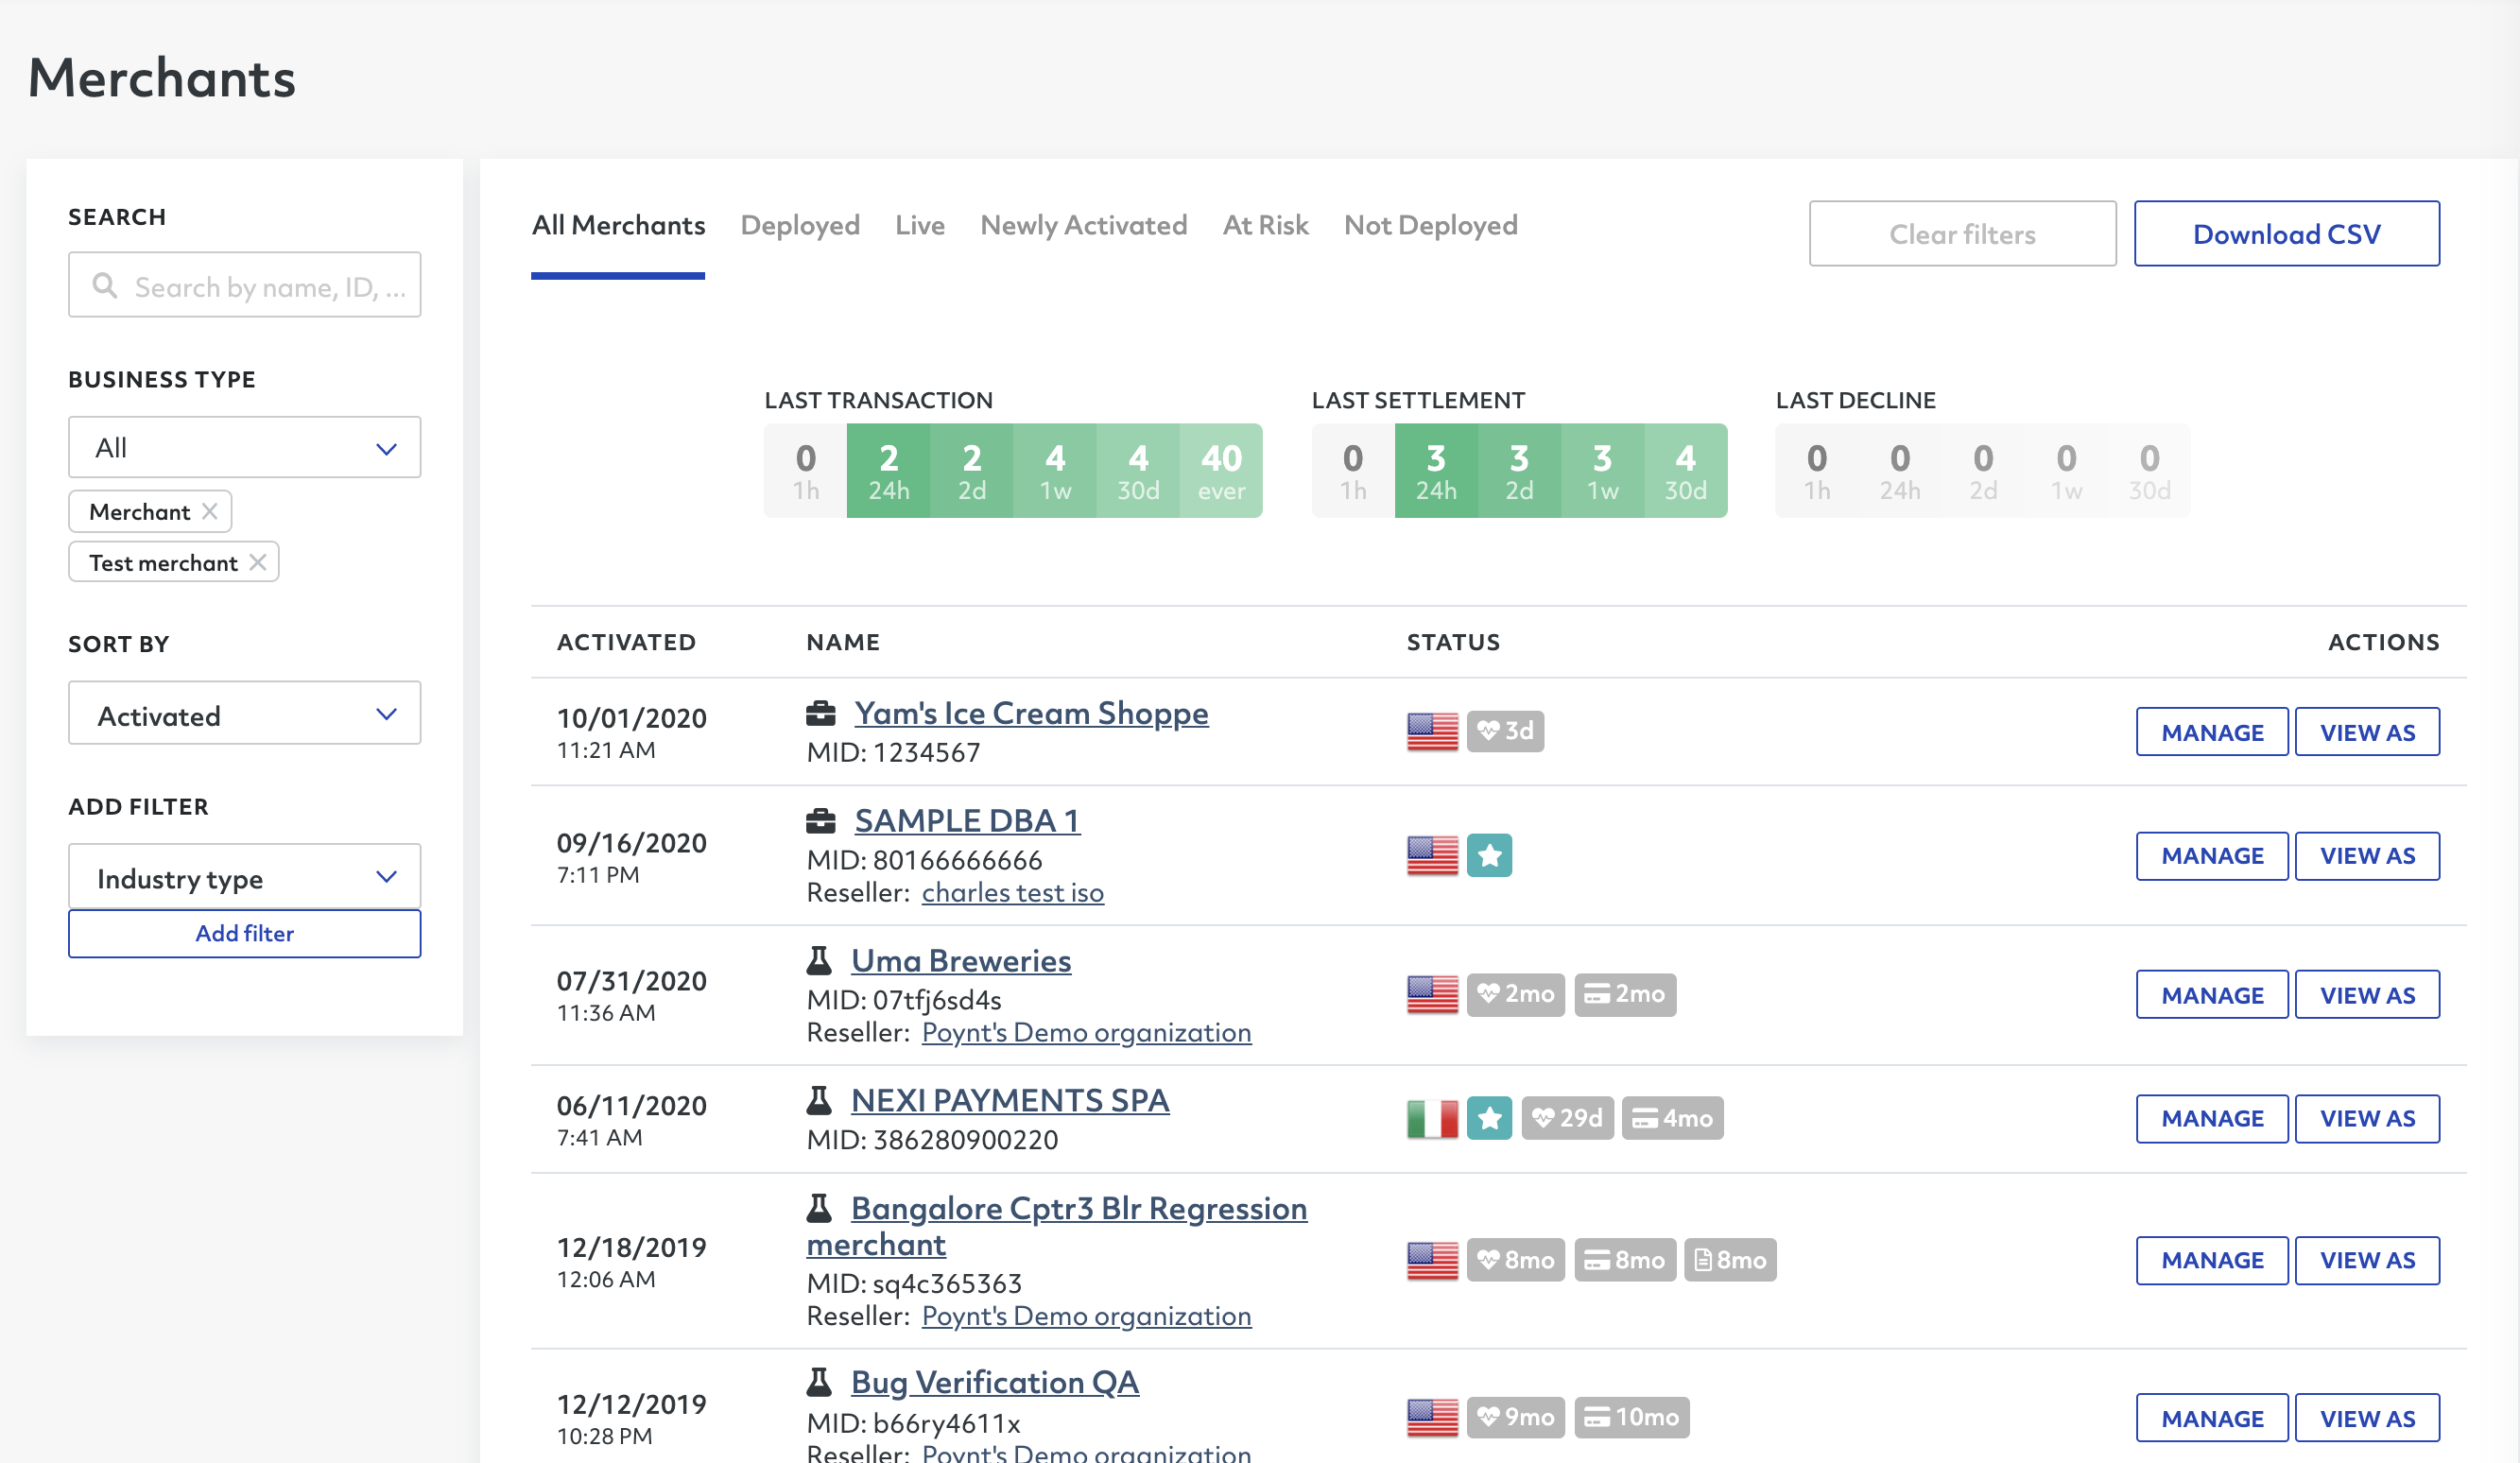This screenshot has height=1463, width=2520.
Task: Switch to the Deployed tab
Action: [800, 225]
